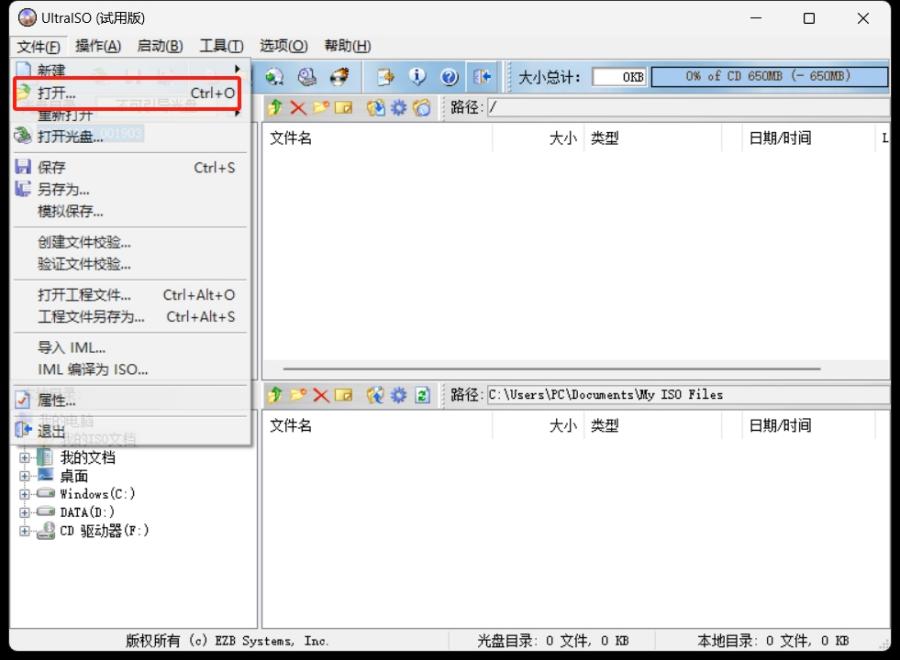Open the 文件(F) menu
This screenshot has width=900, height=660.
(38, 46)
